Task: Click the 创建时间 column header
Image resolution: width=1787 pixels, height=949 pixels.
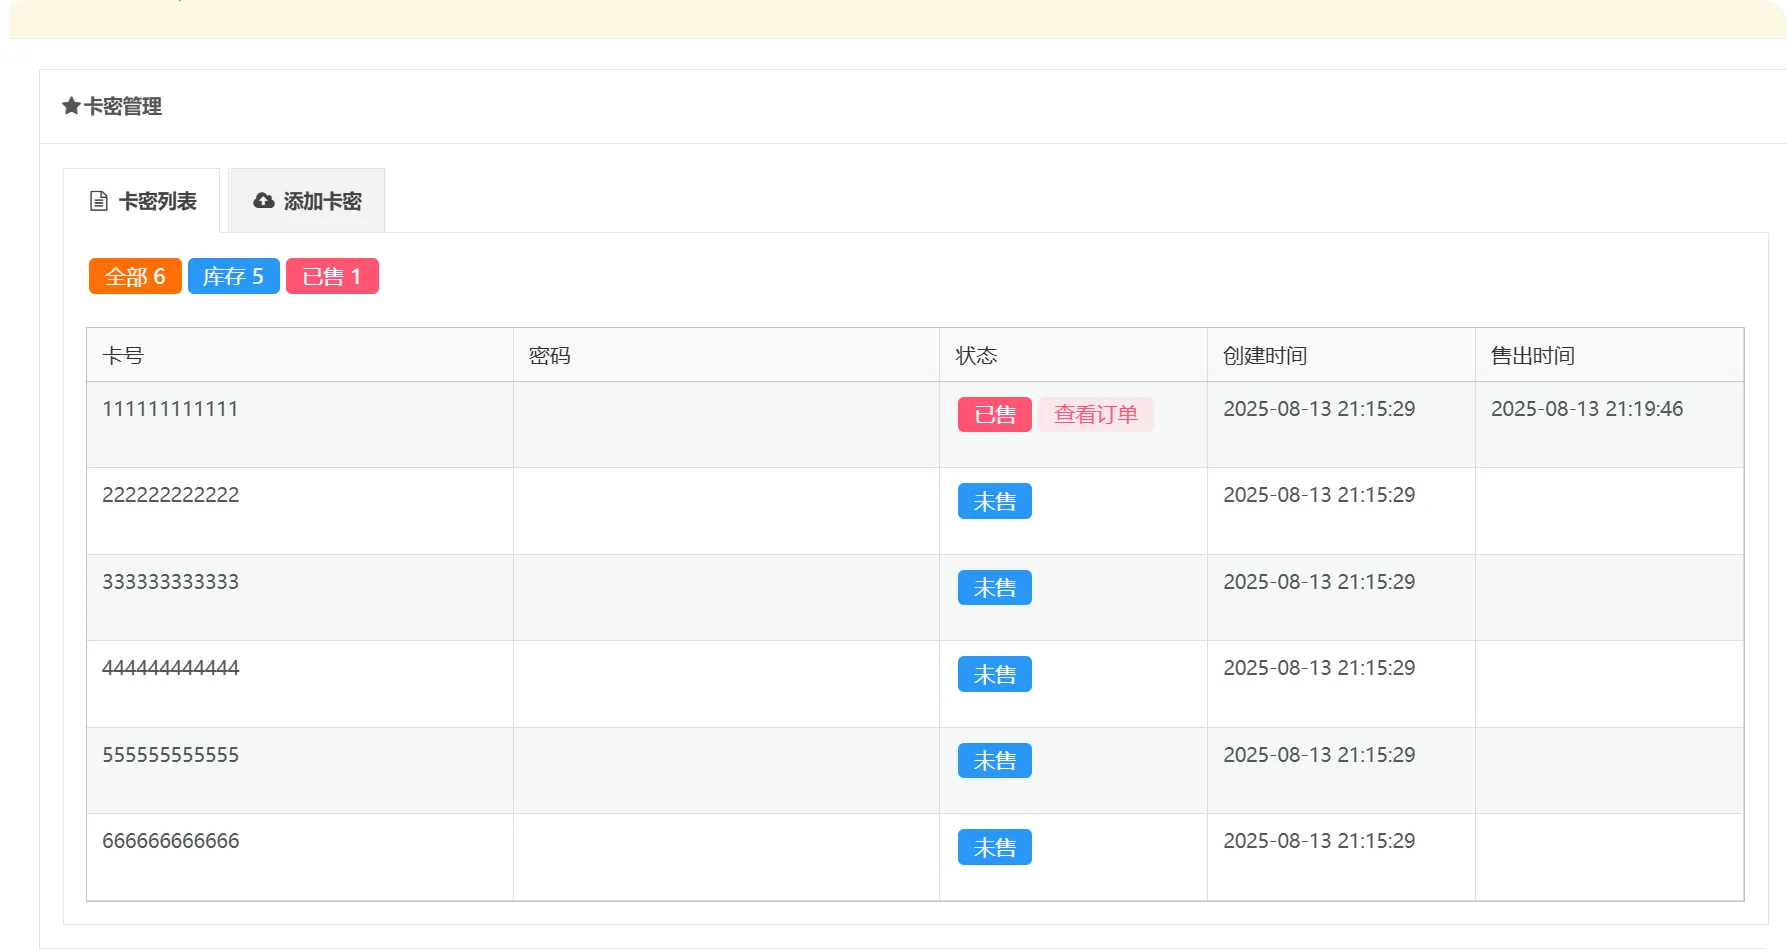Action: 1265,356
